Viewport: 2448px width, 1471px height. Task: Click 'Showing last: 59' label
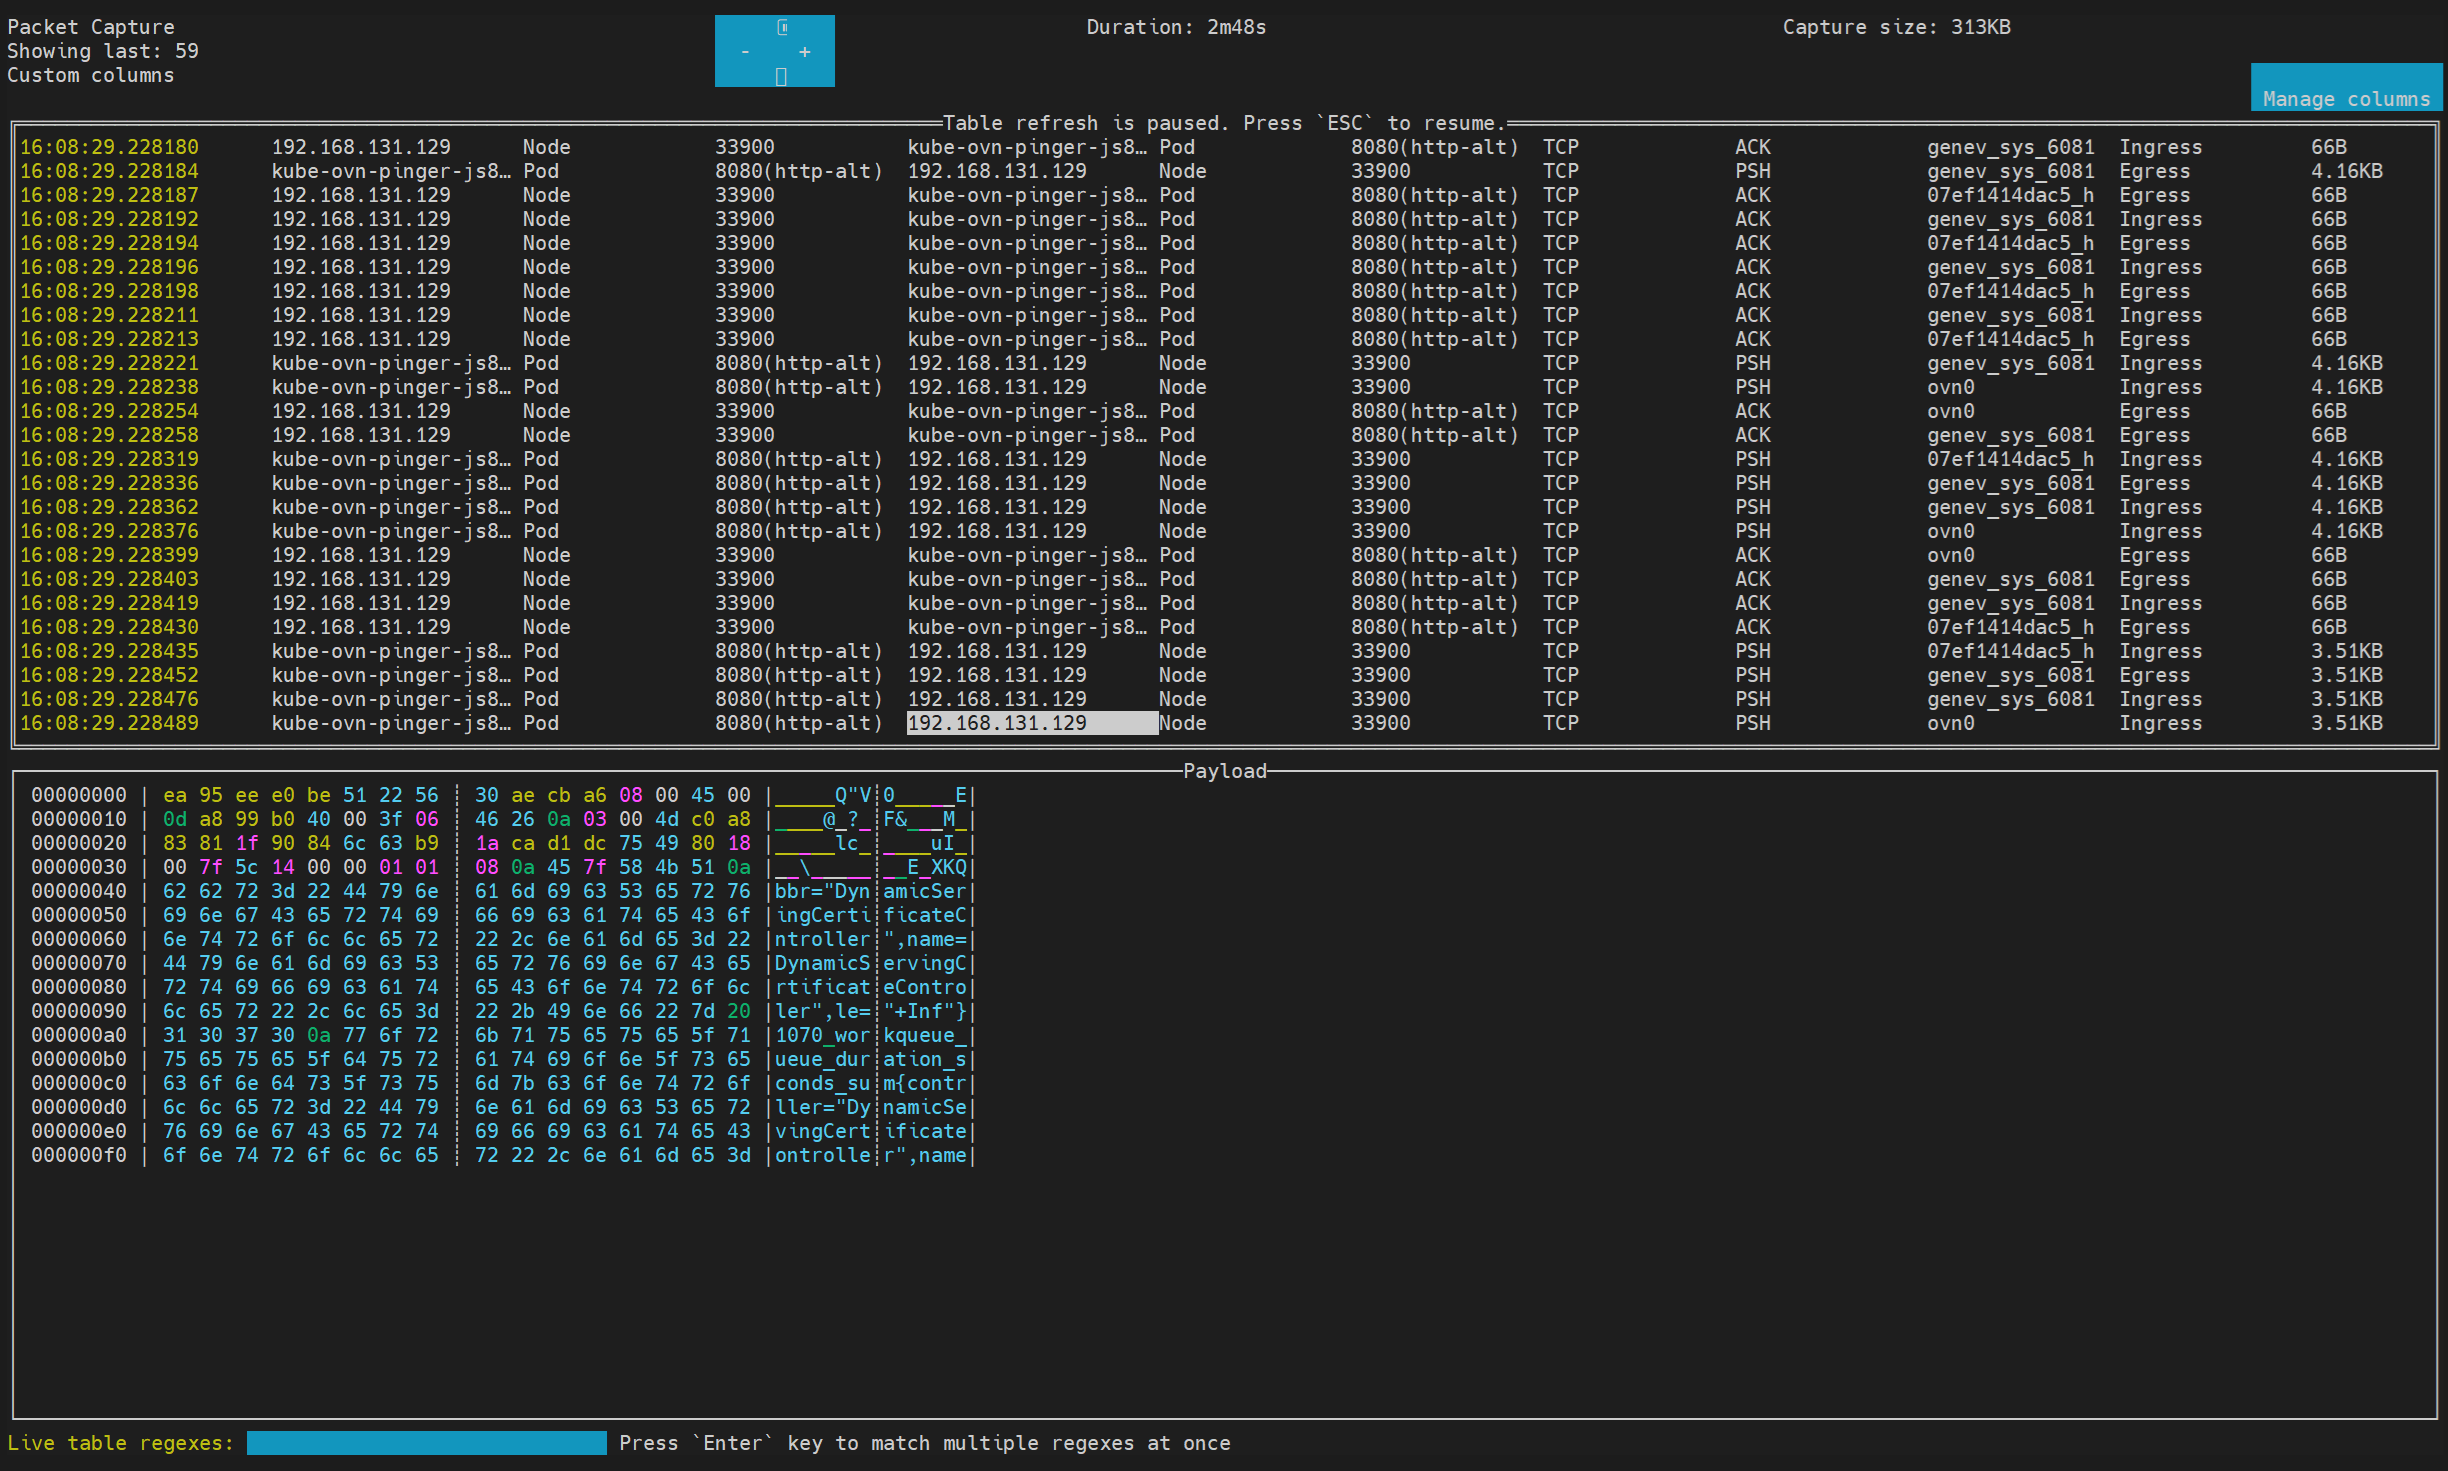coord(103,51)
